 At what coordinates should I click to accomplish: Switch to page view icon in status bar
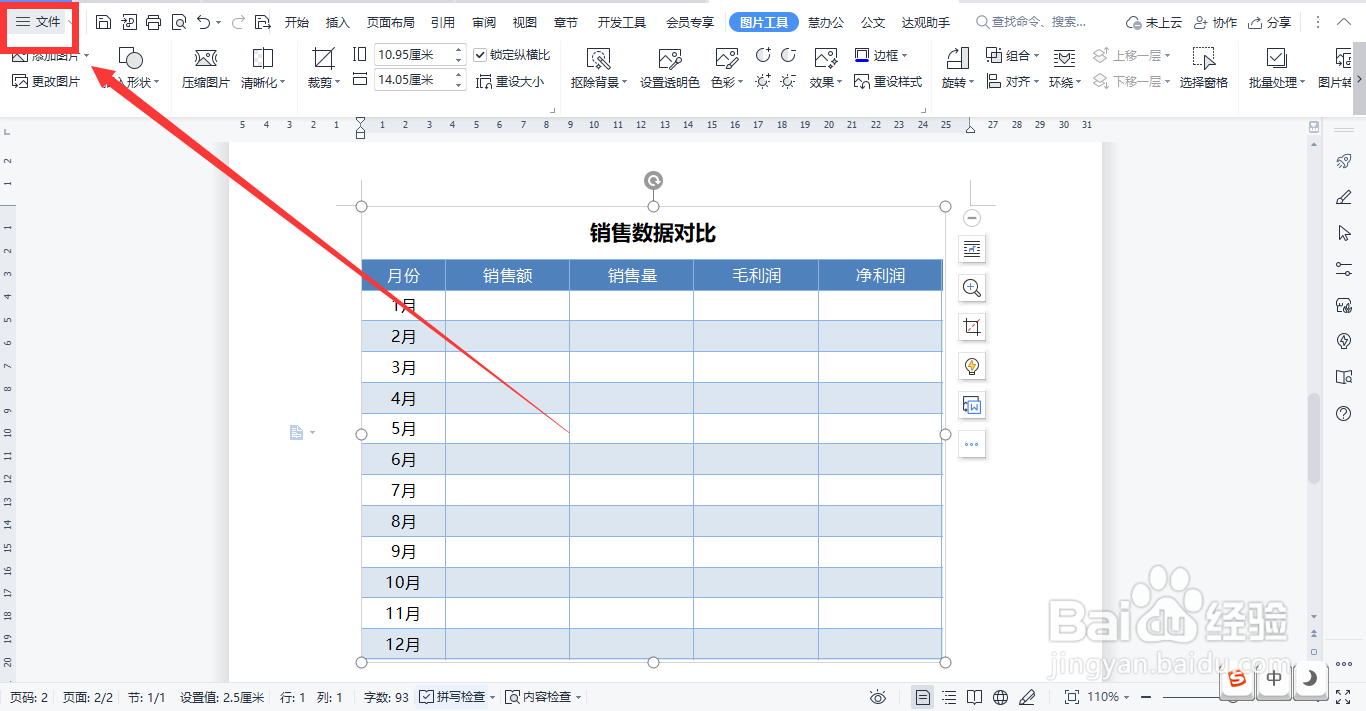coord(923,697)
